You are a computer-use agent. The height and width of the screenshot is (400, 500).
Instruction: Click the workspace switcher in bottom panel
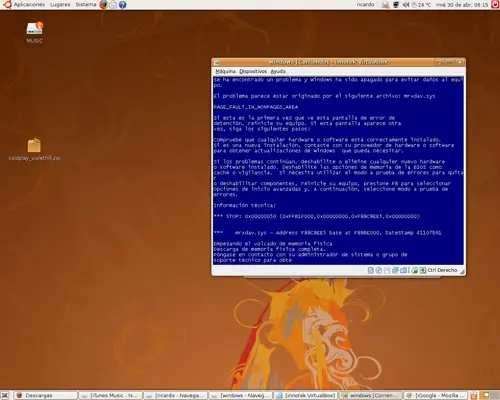(x=490, y=395)
